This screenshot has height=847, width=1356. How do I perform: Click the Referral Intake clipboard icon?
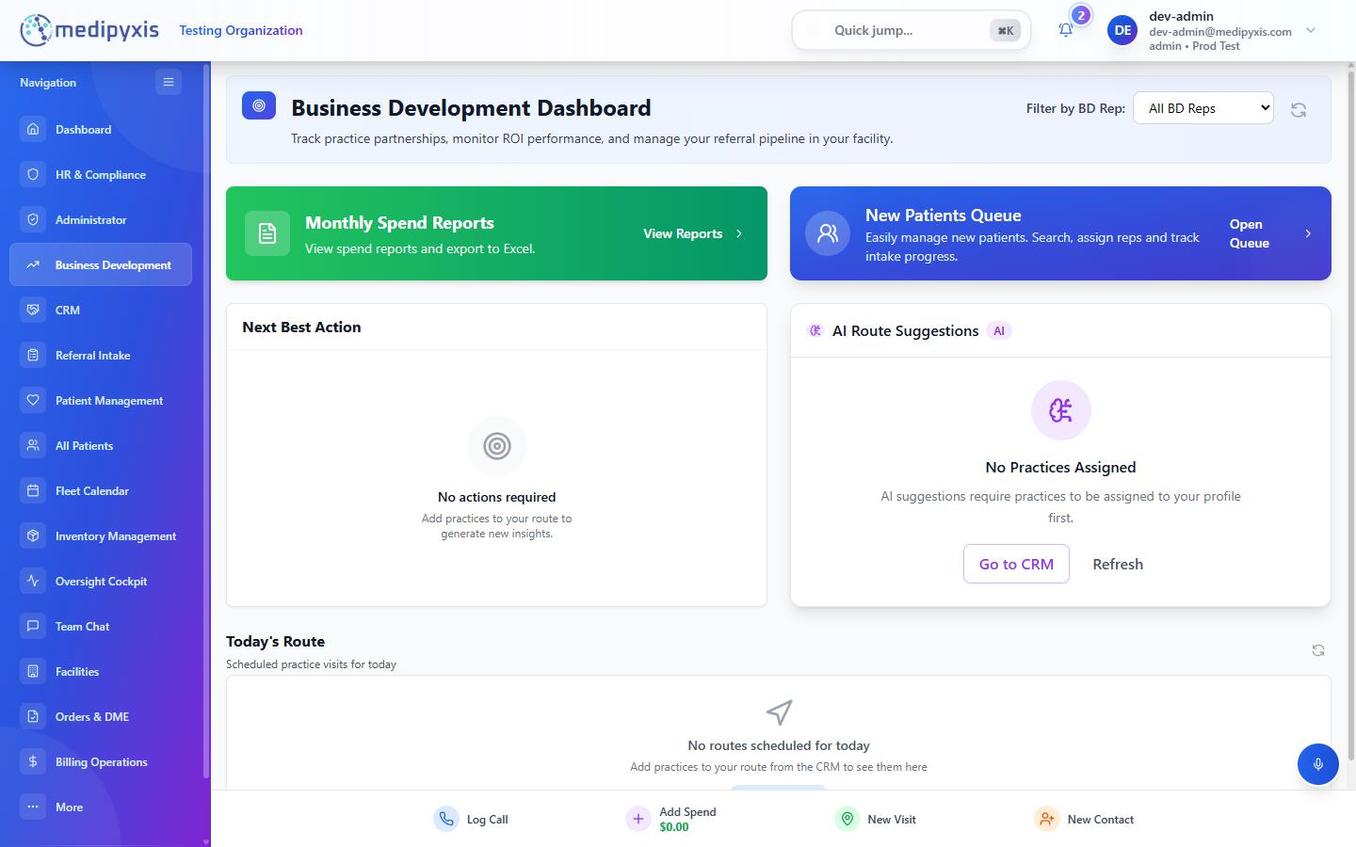[x=33, y=355]
